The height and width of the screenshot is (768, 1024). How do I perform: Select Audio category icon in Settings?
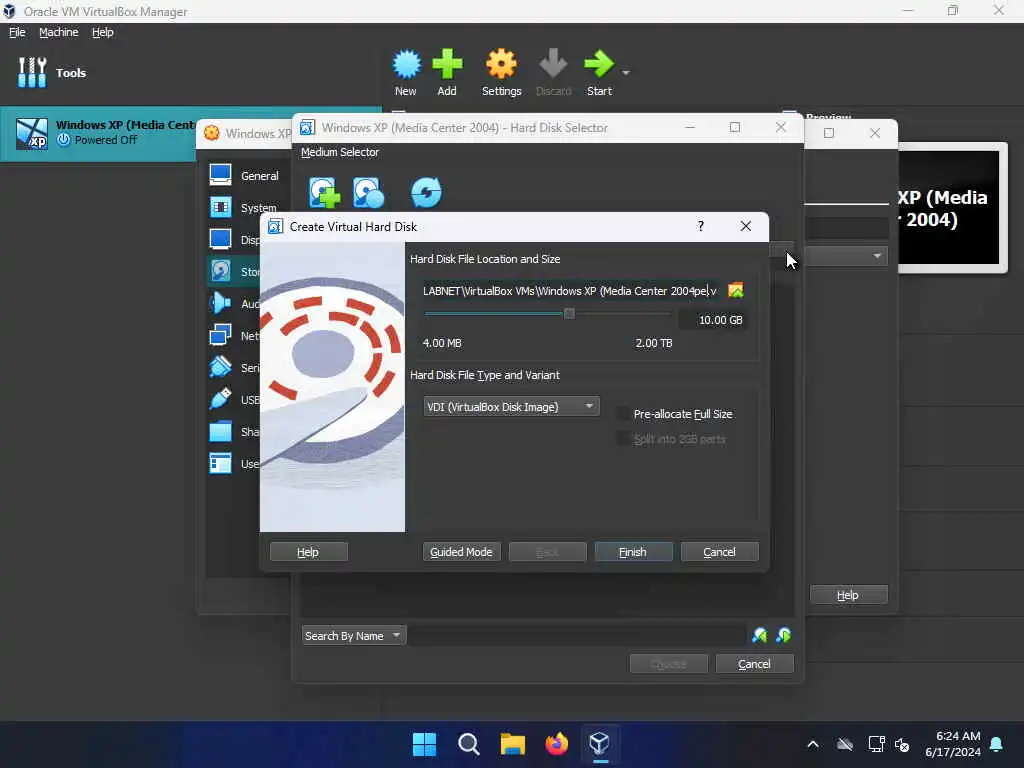pyautogui.click(x=221, y=303)
